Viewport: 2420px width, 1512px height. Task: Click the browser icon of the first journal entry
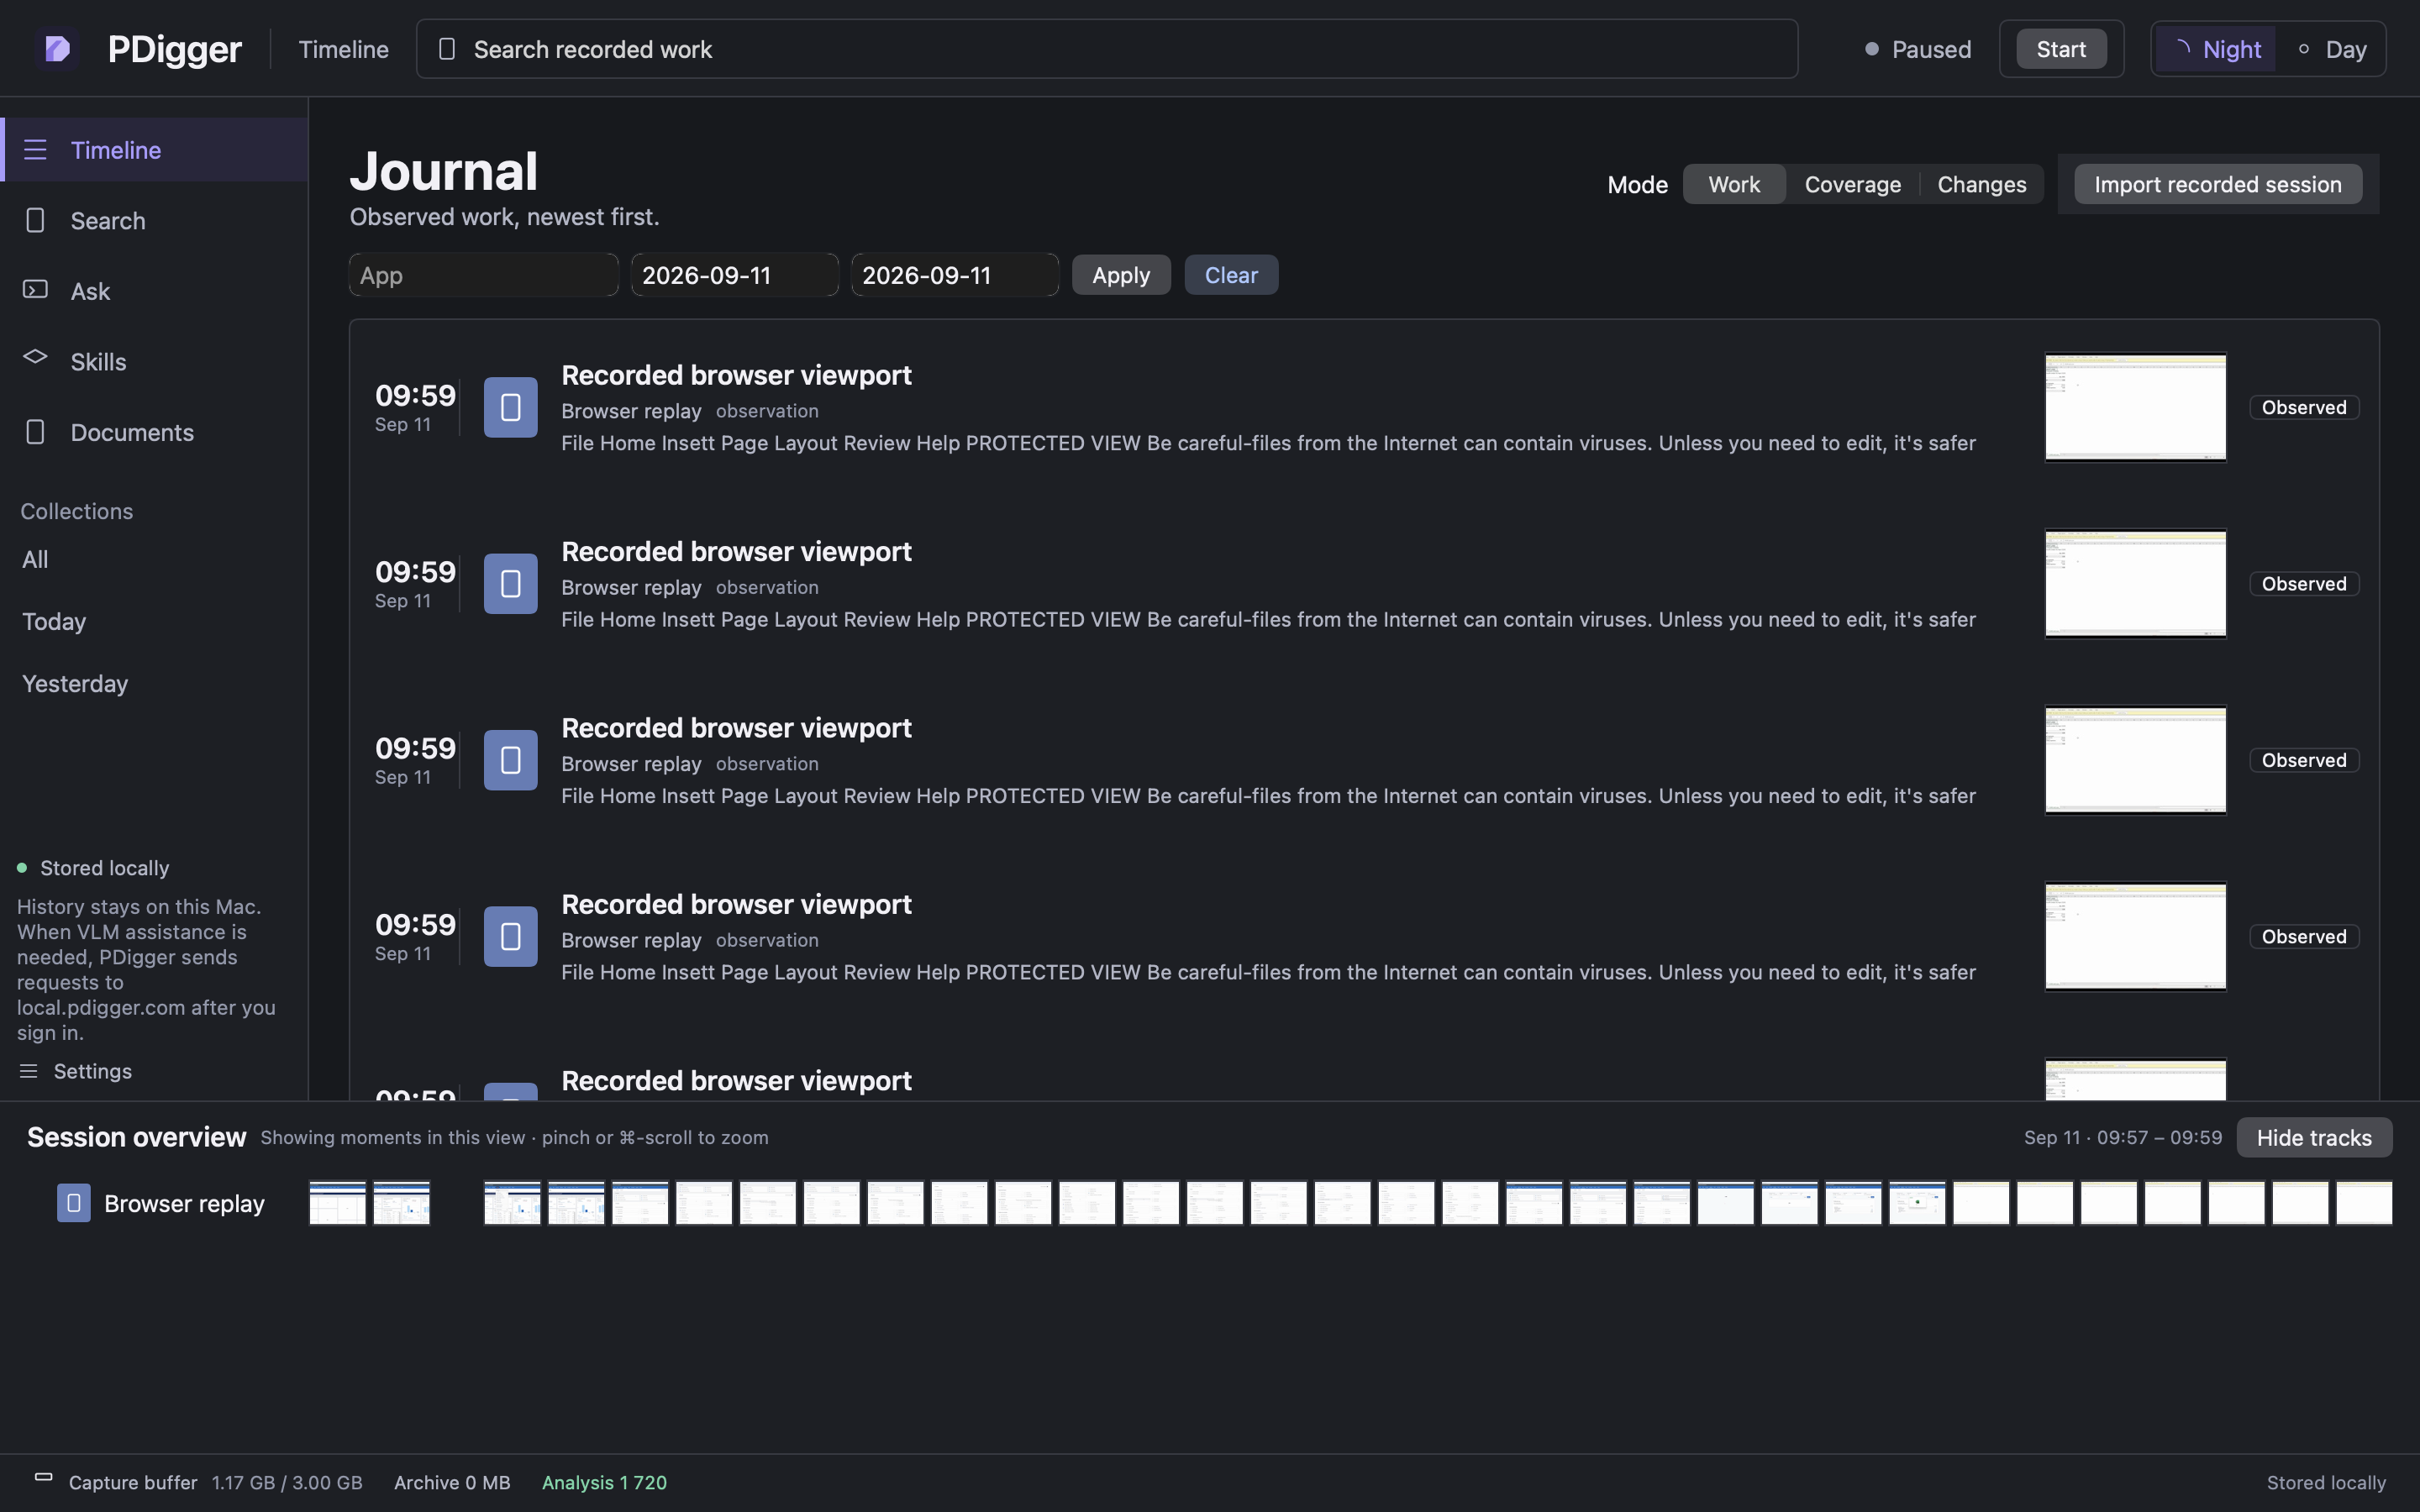pos(511,407)
